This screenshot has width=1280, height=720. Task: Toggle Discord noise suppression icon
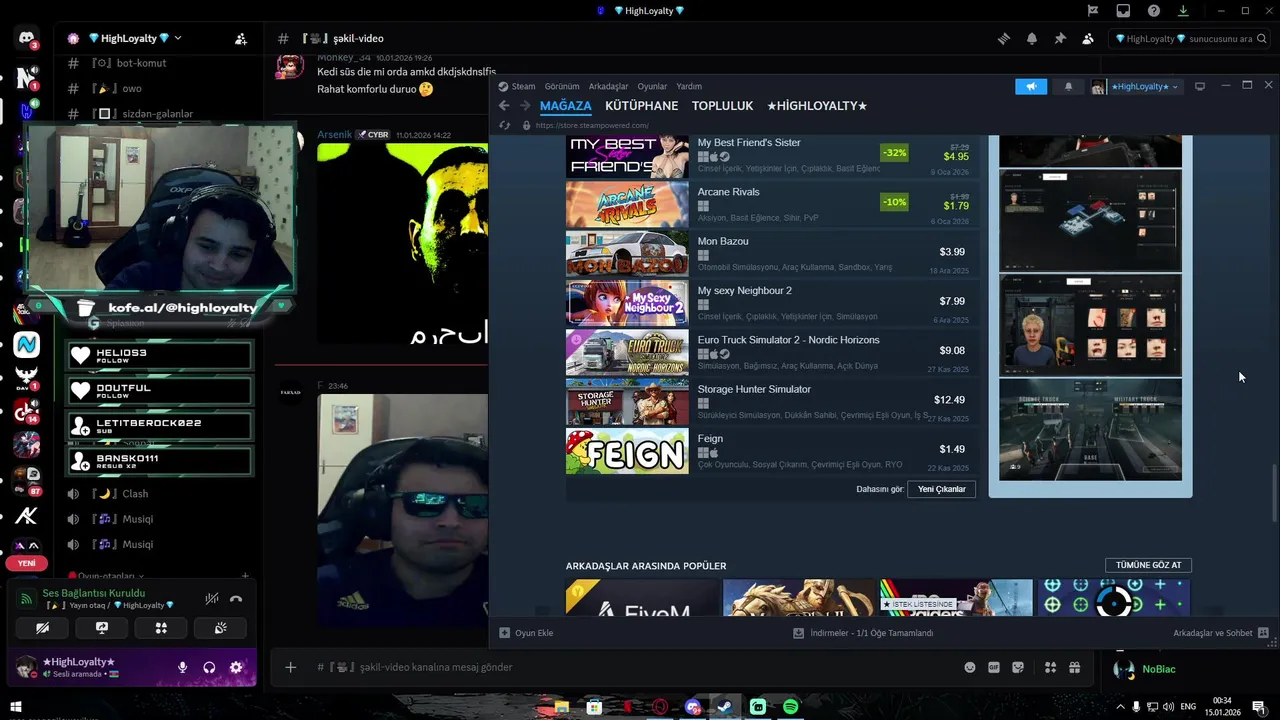point(212,599)
